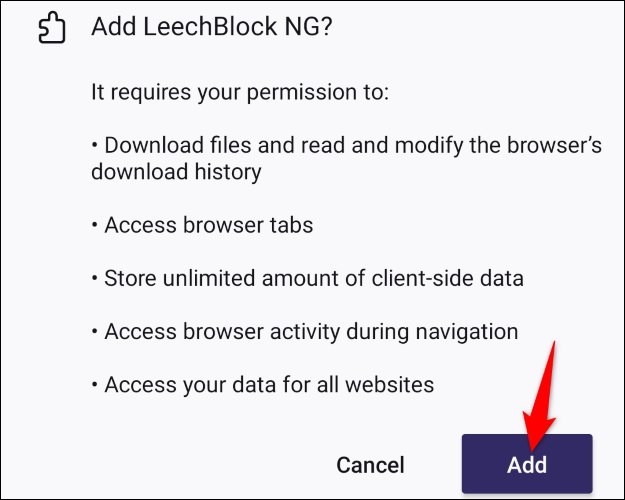The width and height of the screenshot is (625, 500).
Task: Click the bullet before "Store unlimited amount"
Action: 95,278
